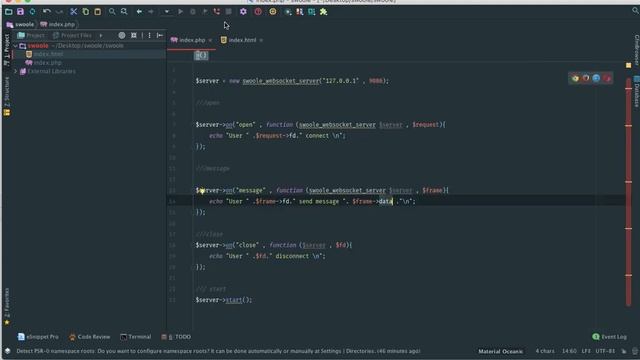The image size is (640, 360).
Task: Click the swoole breadcrumb in navigation bar
Action: pyautogui.click(x=20, y=24)
